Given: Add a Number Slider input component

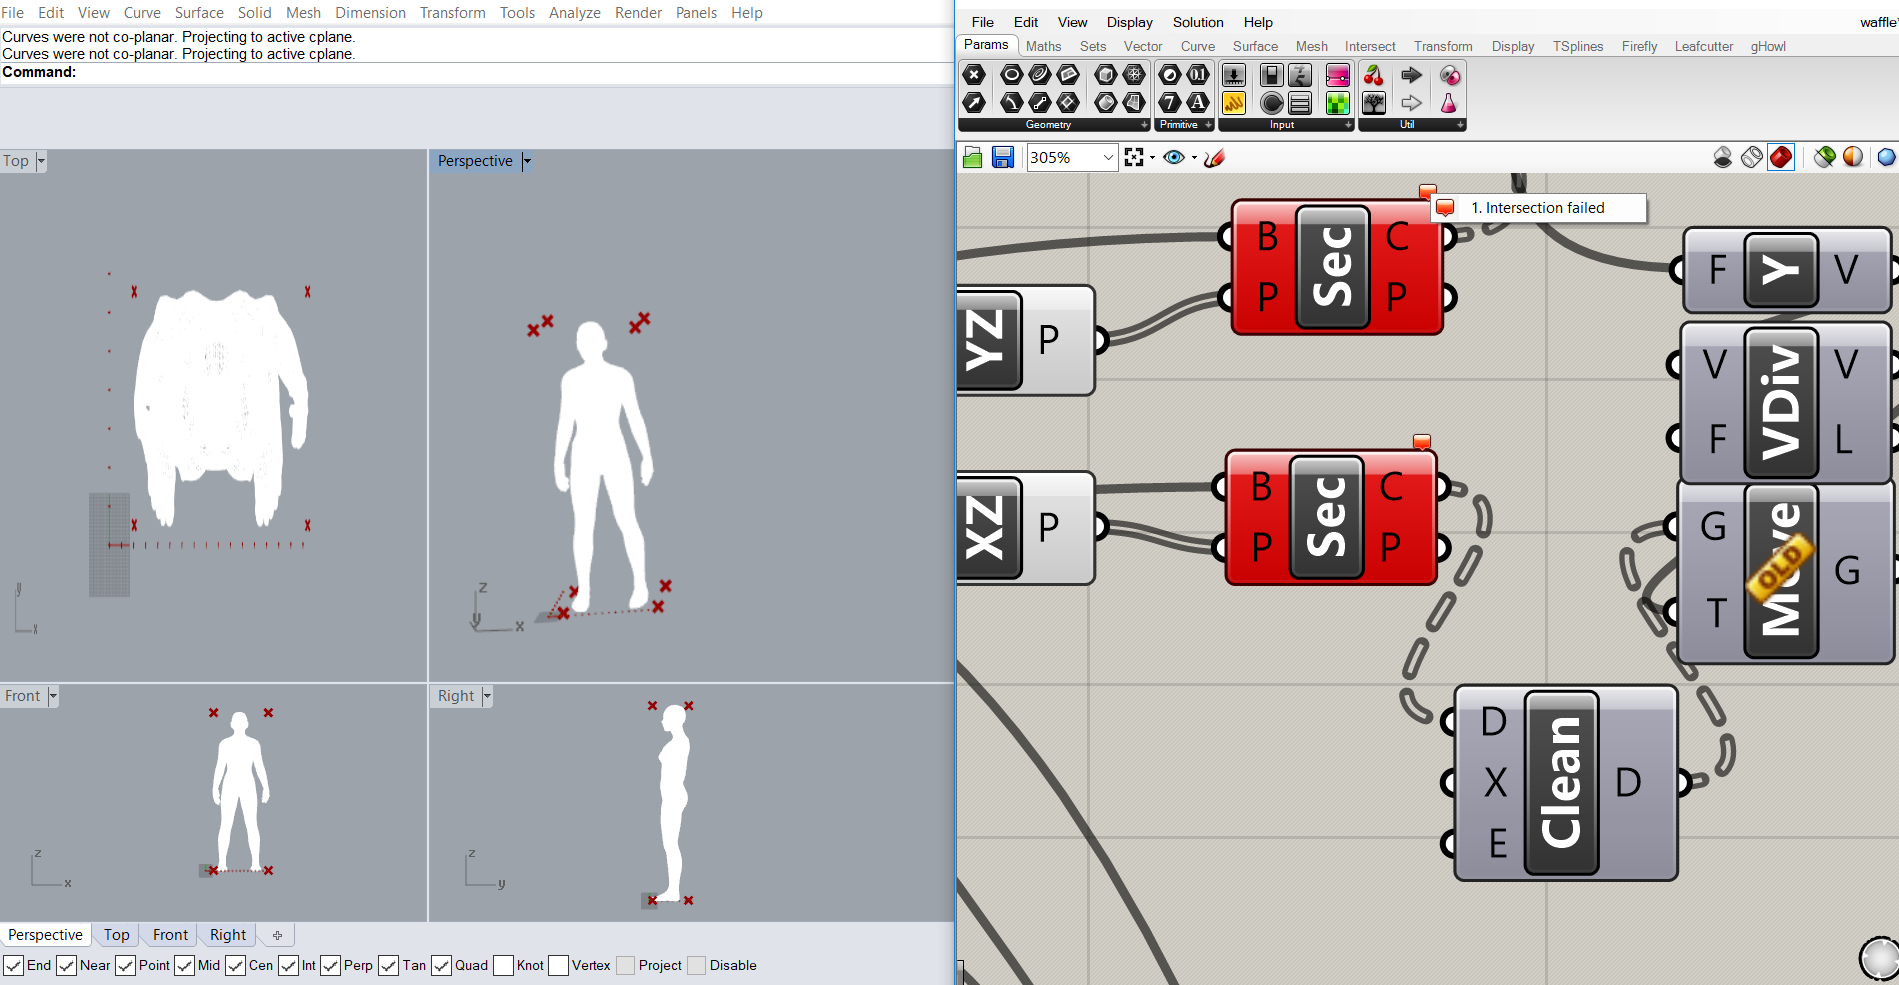Looking at the screenshot, I should [1234, 75].
